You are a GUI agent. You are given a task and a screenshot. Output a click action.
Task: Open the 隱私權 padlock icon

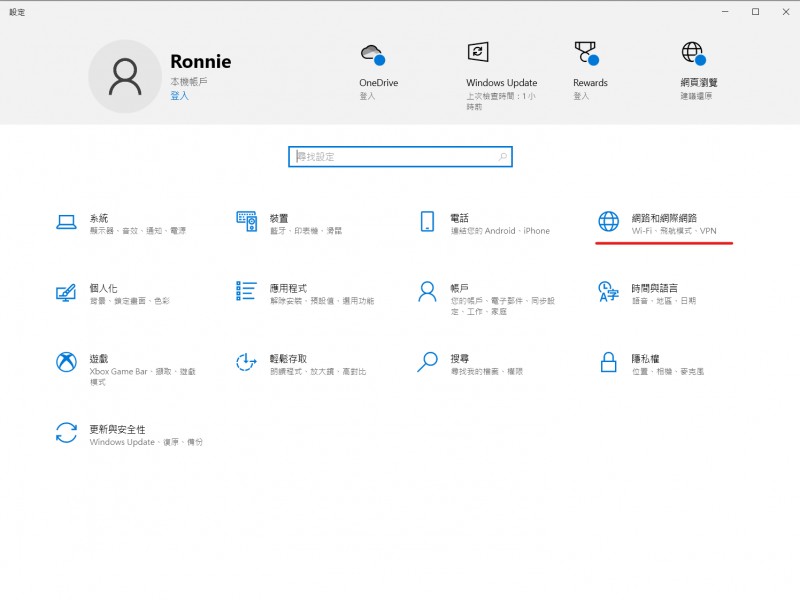(608, 362)
